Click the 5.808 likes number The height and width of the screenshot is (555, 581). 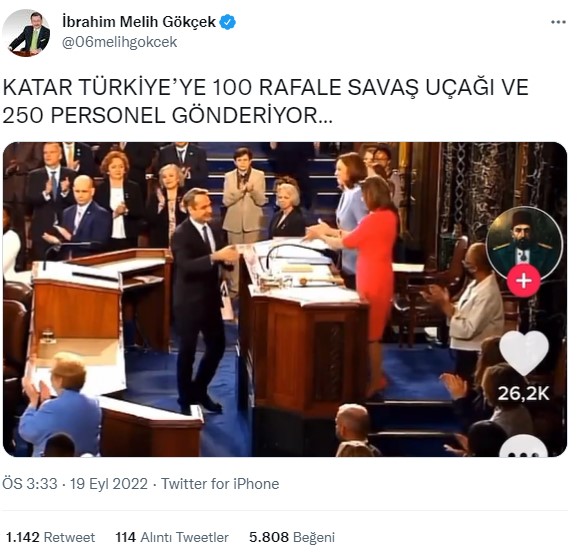269,537
